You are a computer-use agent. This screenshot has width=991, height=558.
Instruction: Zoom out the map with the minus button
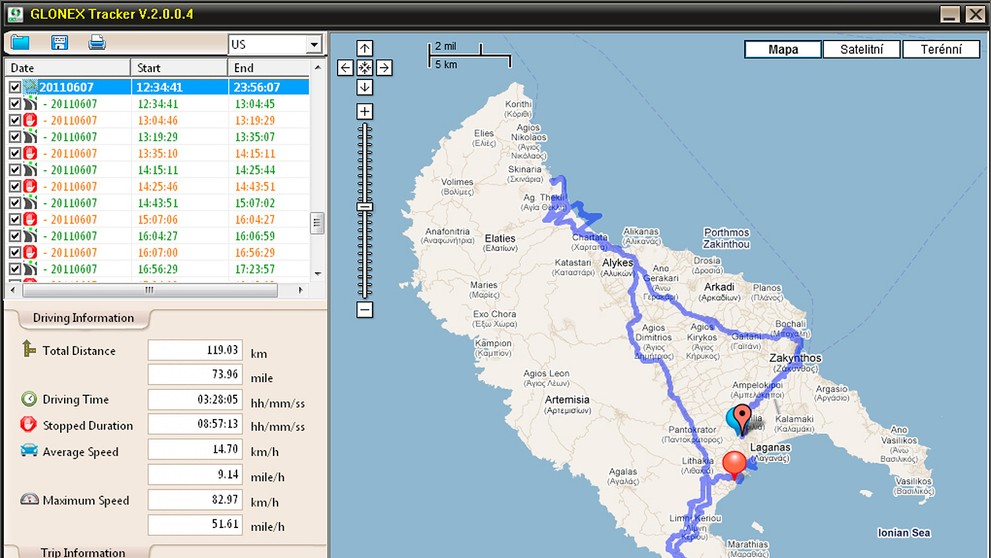[365, 310]
